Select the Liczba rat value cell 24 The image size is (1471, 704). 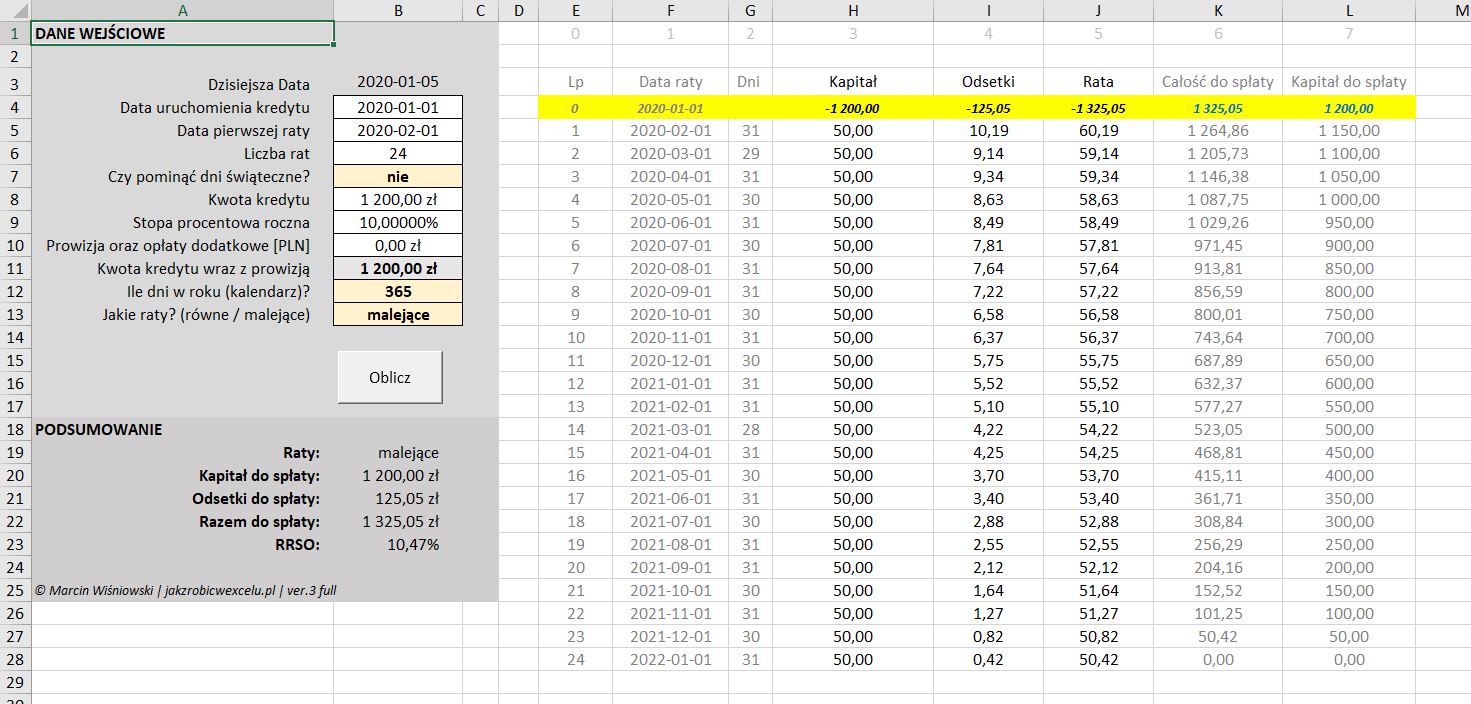tap(398, 153)
